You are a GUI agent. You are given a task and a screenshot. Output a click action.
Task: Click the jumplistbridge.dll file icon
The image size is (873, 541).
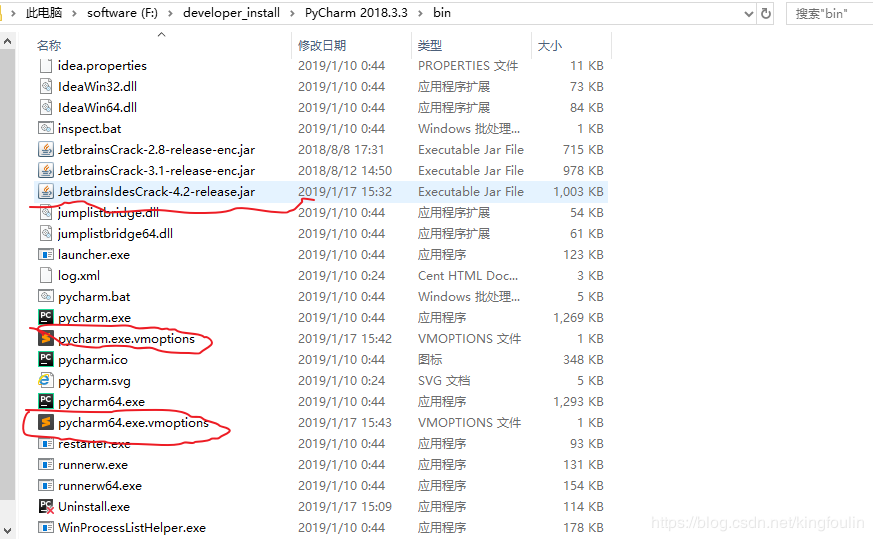pyautogui.click(x=46, y=213)
